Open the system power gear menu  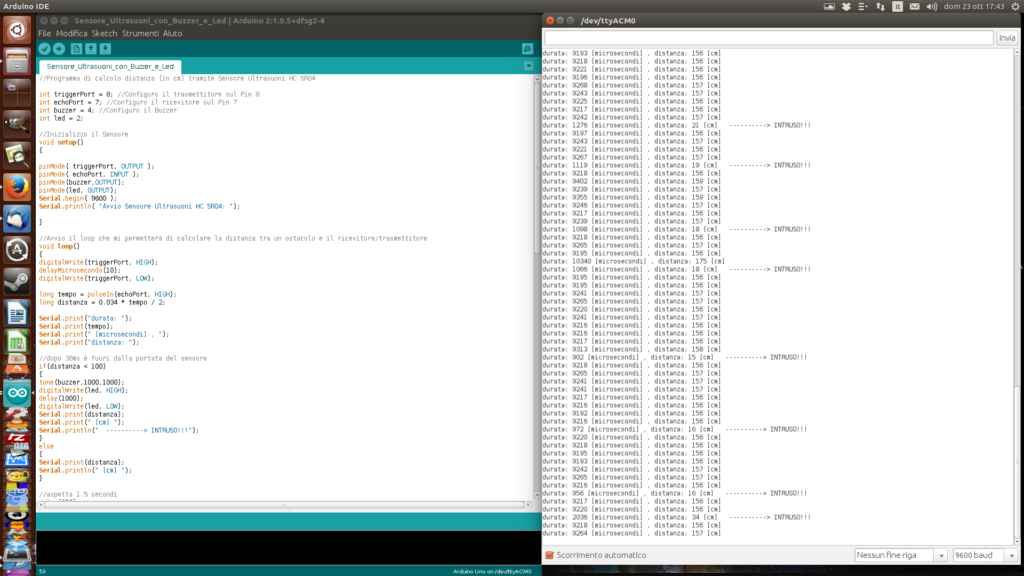[1016, 7]
